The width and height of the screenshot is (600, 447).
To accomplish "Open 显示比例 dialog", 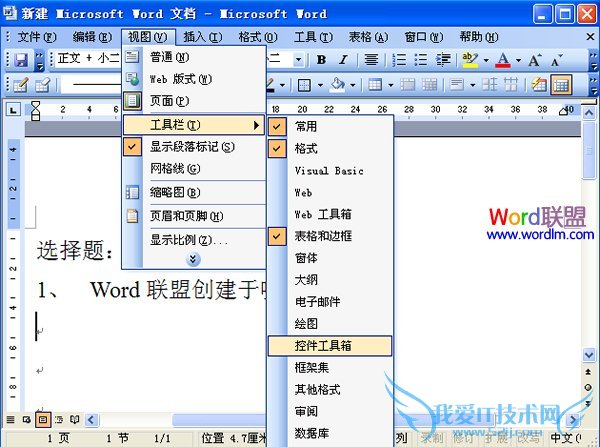I will tap(194, 240).
